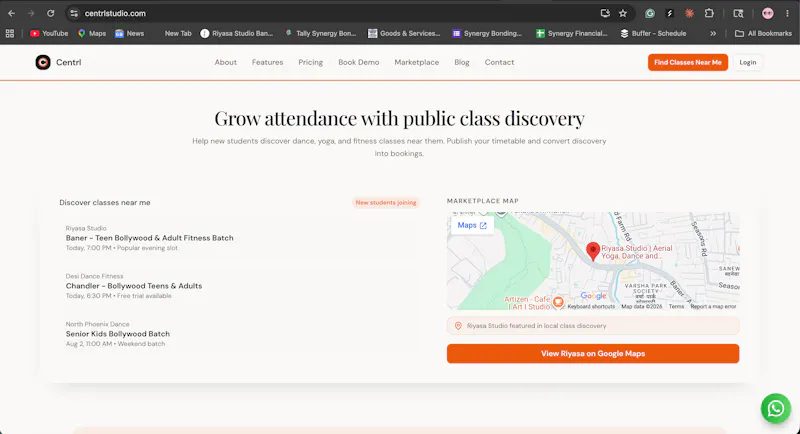
Task: Open the WhatsApp chat floating button
Action: (x=776, y=408)
